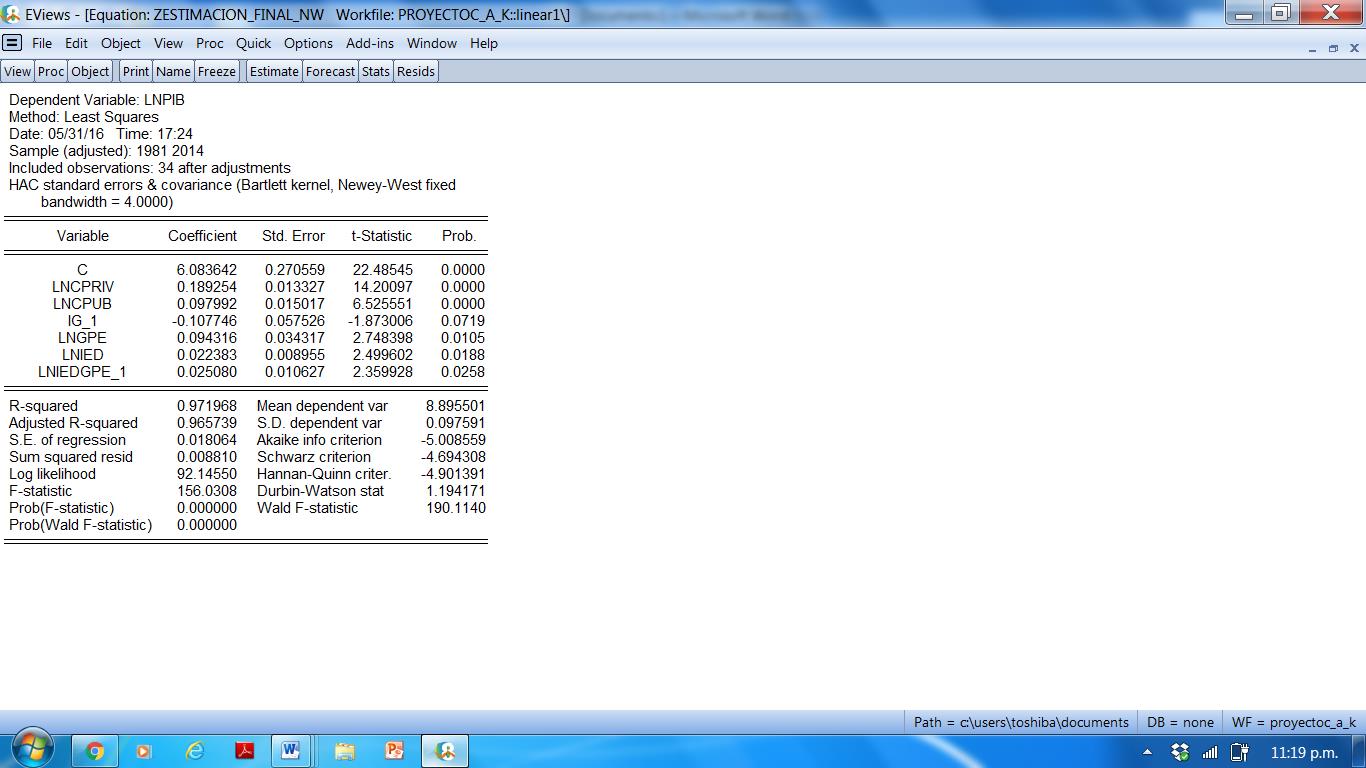Open the Help menu
Screen dimensions: 1366x768
click(484, 43)
